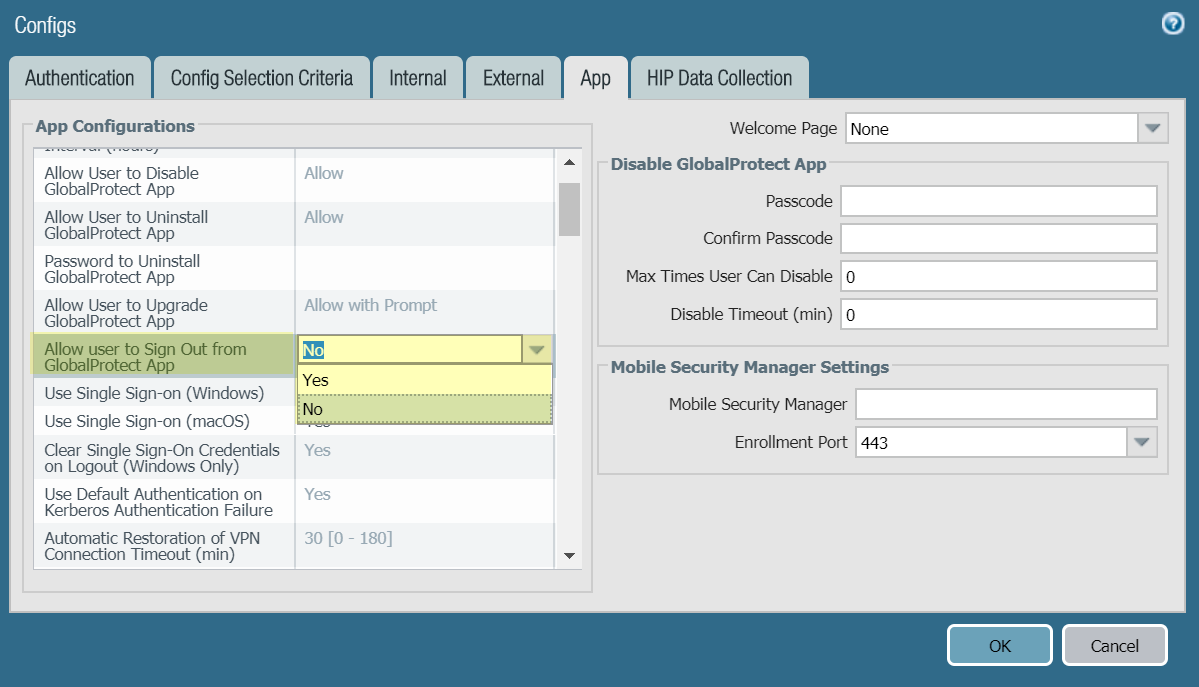Switch to the Authentication tab
This screenshot has height=687, width=1199.
coord(80,78)
